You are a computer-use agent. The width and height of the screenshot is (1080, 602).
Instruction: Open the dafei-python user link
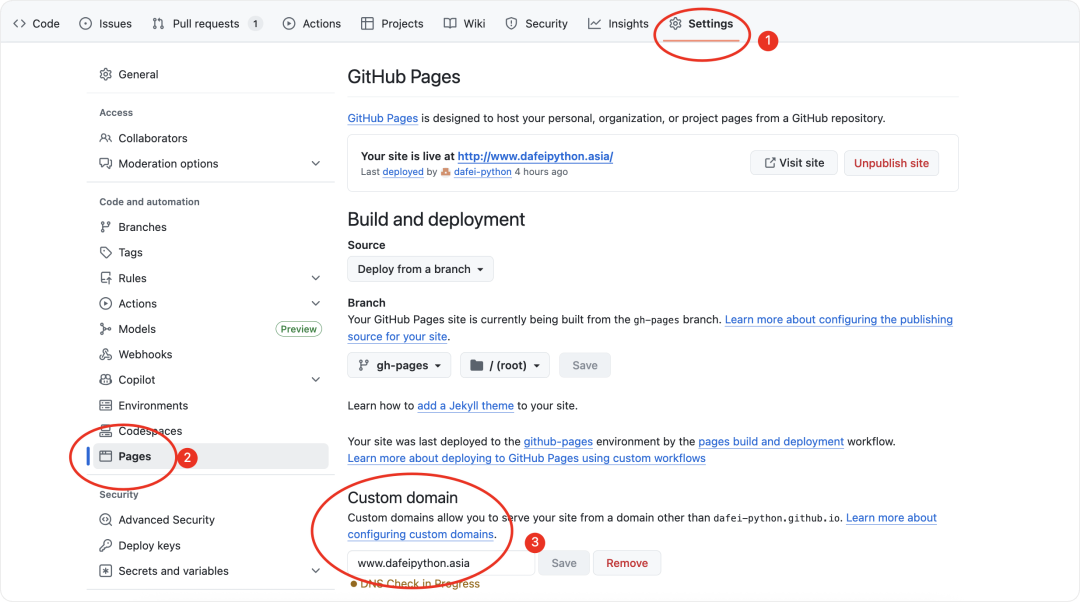pos(482,172)
